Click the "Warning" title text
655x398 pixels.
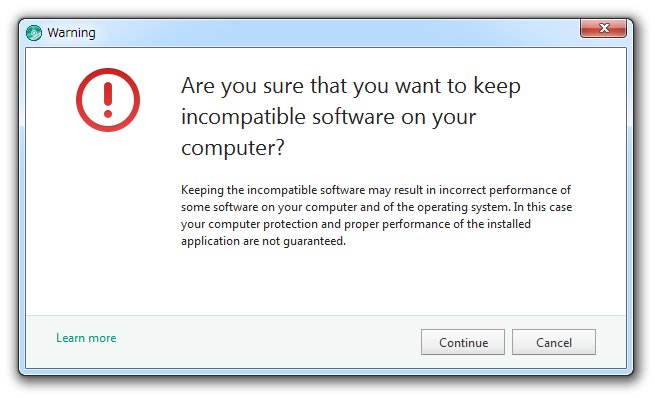pyautogui.click(x=71, y=33)
